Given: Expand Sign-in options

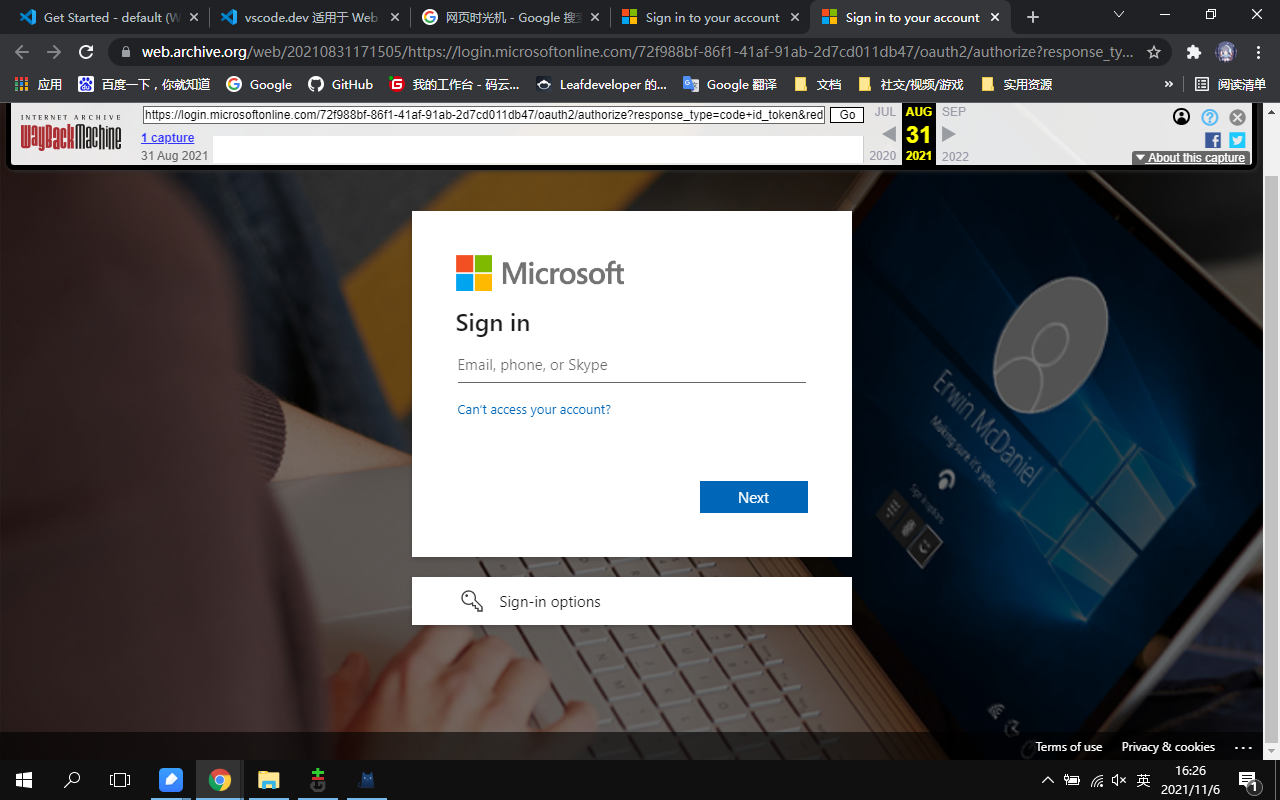Looking at the screenshot, I should [x=631, y=601].
